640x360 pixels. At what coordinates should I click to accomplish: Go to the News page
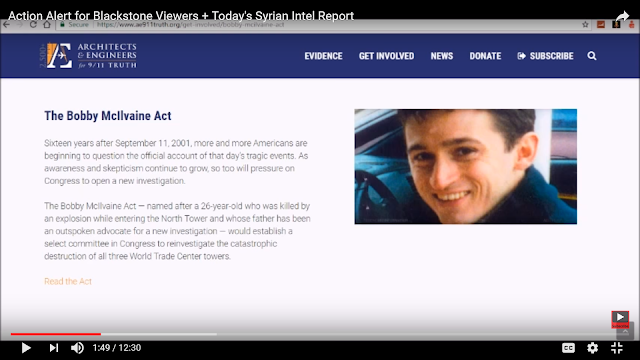click(442, 56)
